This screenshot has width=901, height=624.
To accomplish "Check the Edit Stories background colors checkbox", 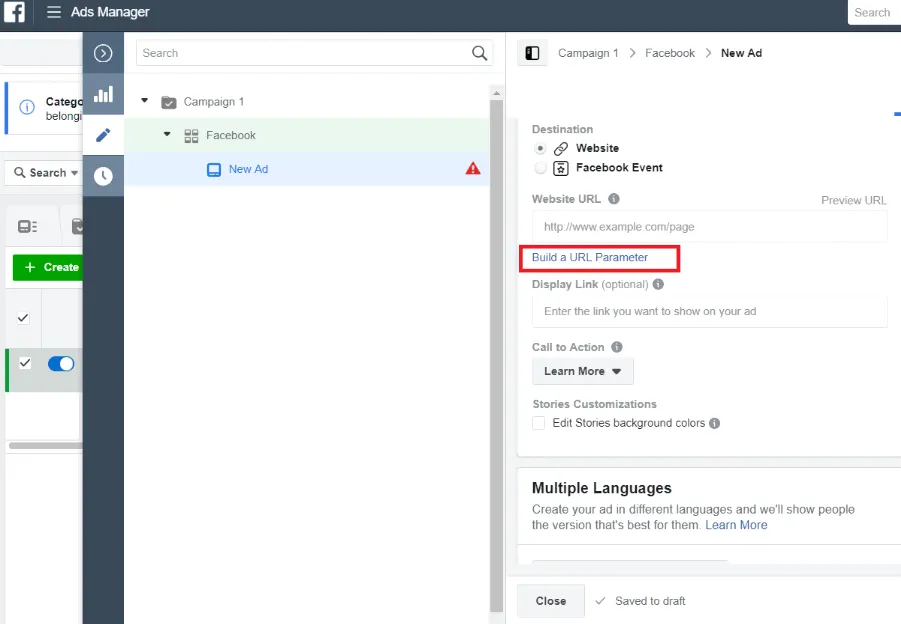I will (538, 423).
